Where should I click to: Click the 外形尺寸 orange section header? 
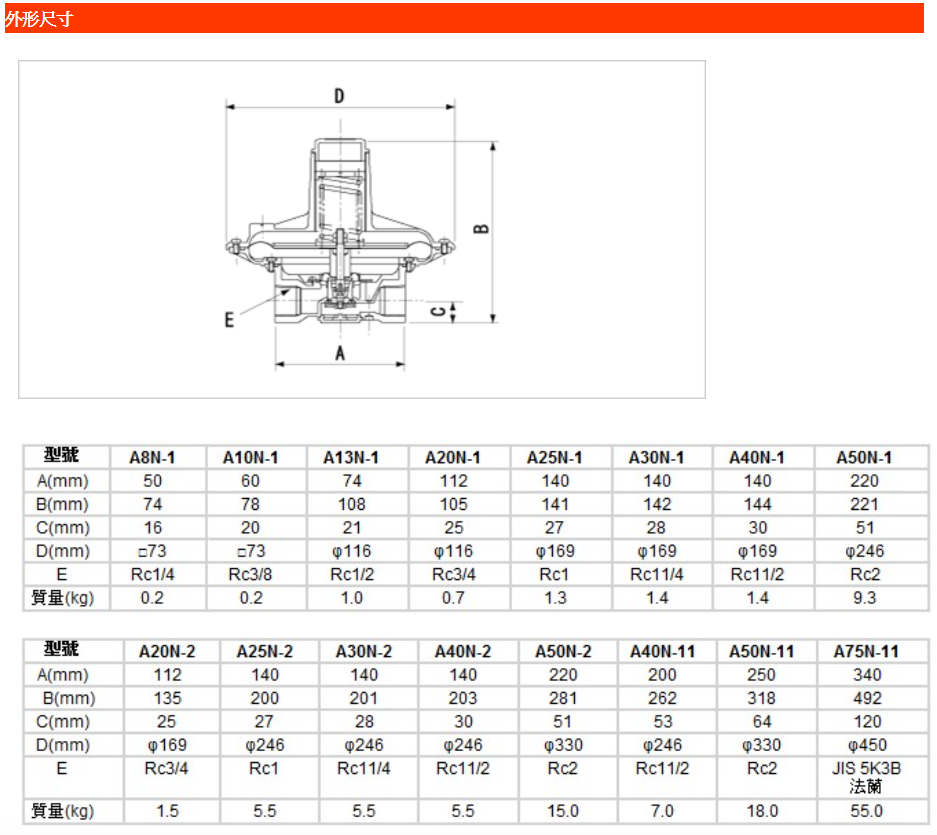point(464,18)
